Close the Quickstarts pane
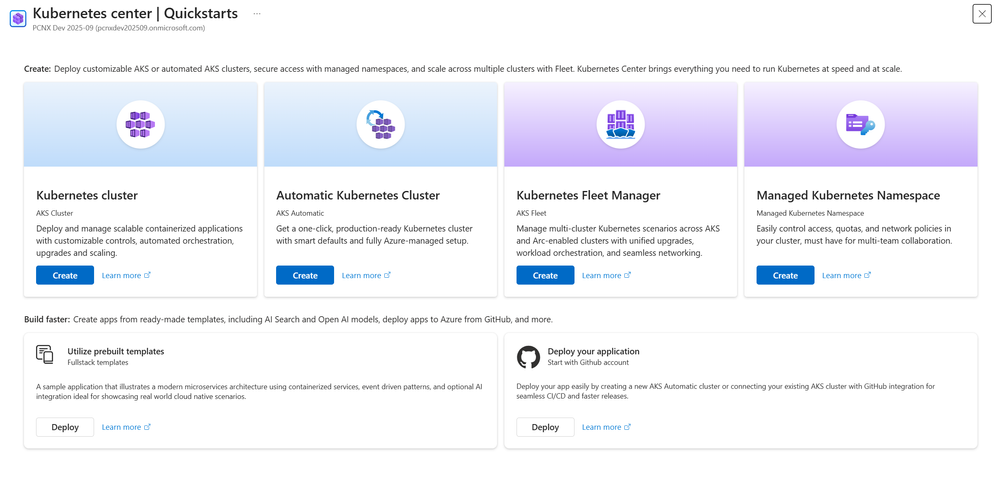 tap(981, 13)
